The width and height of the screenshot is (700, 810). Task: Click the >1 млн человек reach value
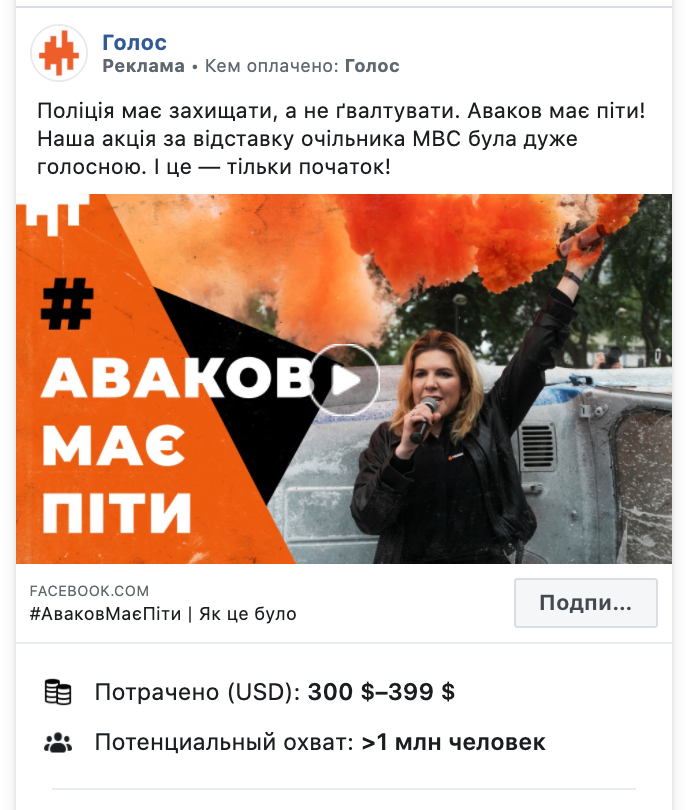(454, 742)
